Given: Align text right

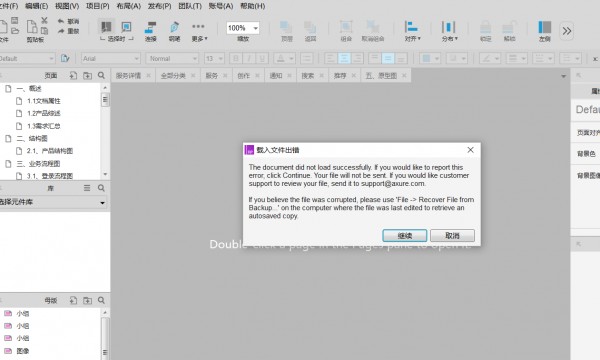Looking at the screenshot, I should click(357, 59).
